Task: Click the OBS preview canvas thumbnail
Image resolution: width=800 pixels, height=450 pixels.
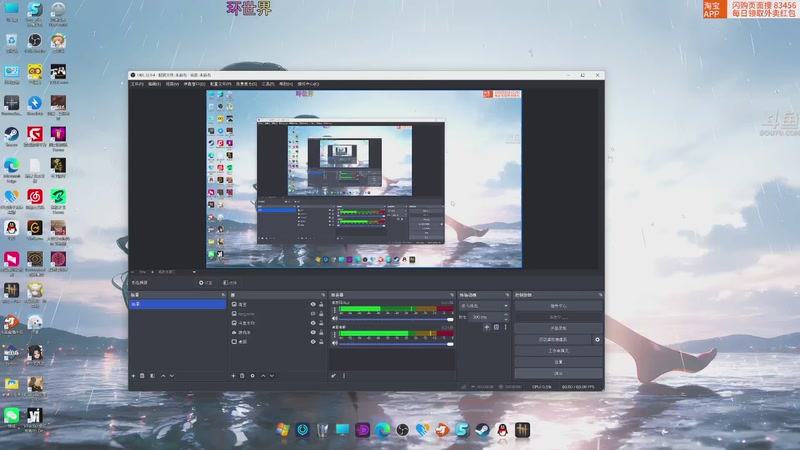Action: tap(364, 179)
